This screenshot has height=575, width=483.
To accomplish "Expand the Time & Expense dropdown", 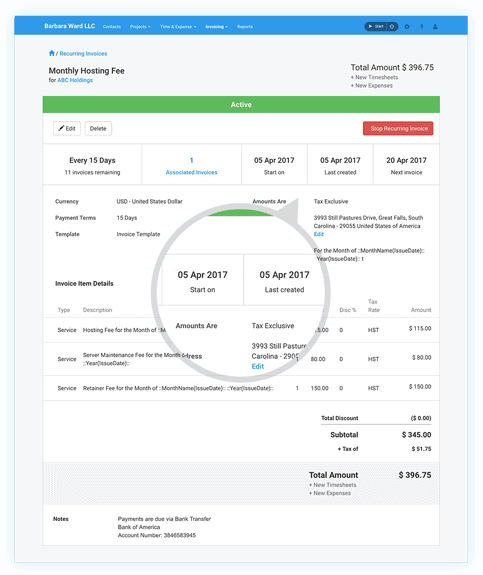I will pyautogui.click(x=178, y=27).
